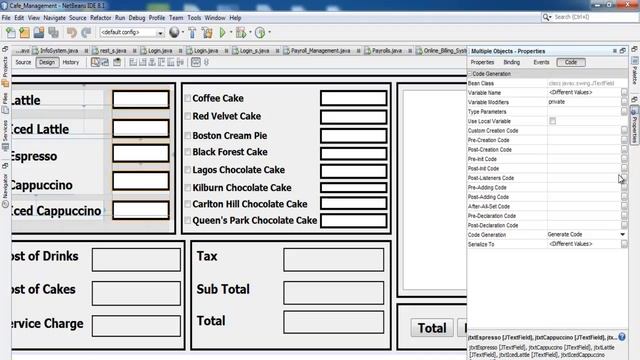This screenshot has width=640, height=360.
Task: Tick the Coffee Cake checkbox
Action: point(188,98)
